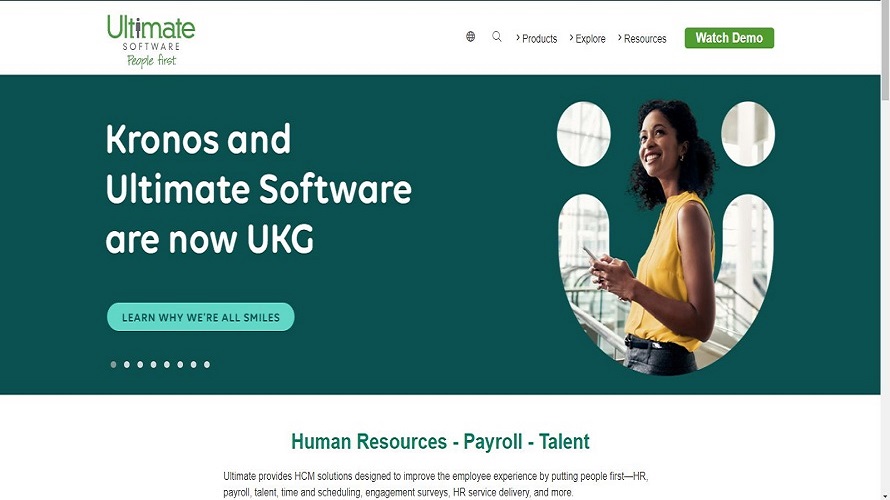This screenshot has height=500, width=890.
Task: Click the search magnifier icon
Action: point(497,37)
